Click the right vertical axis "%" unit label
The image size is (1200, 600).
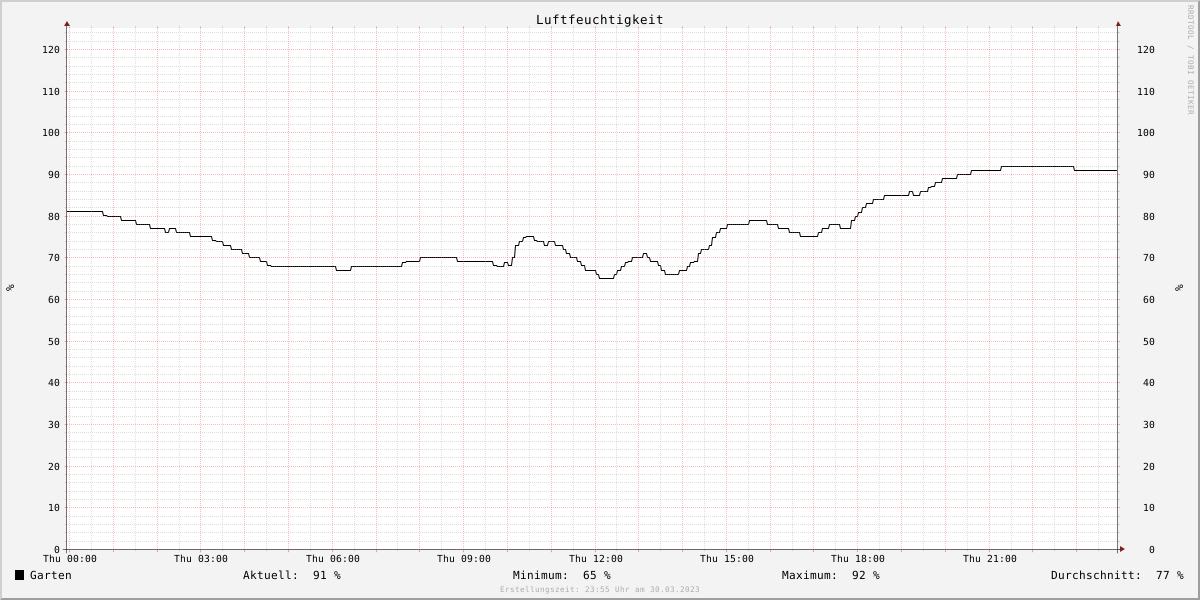pyautogui.click(x=1179, y=288)
